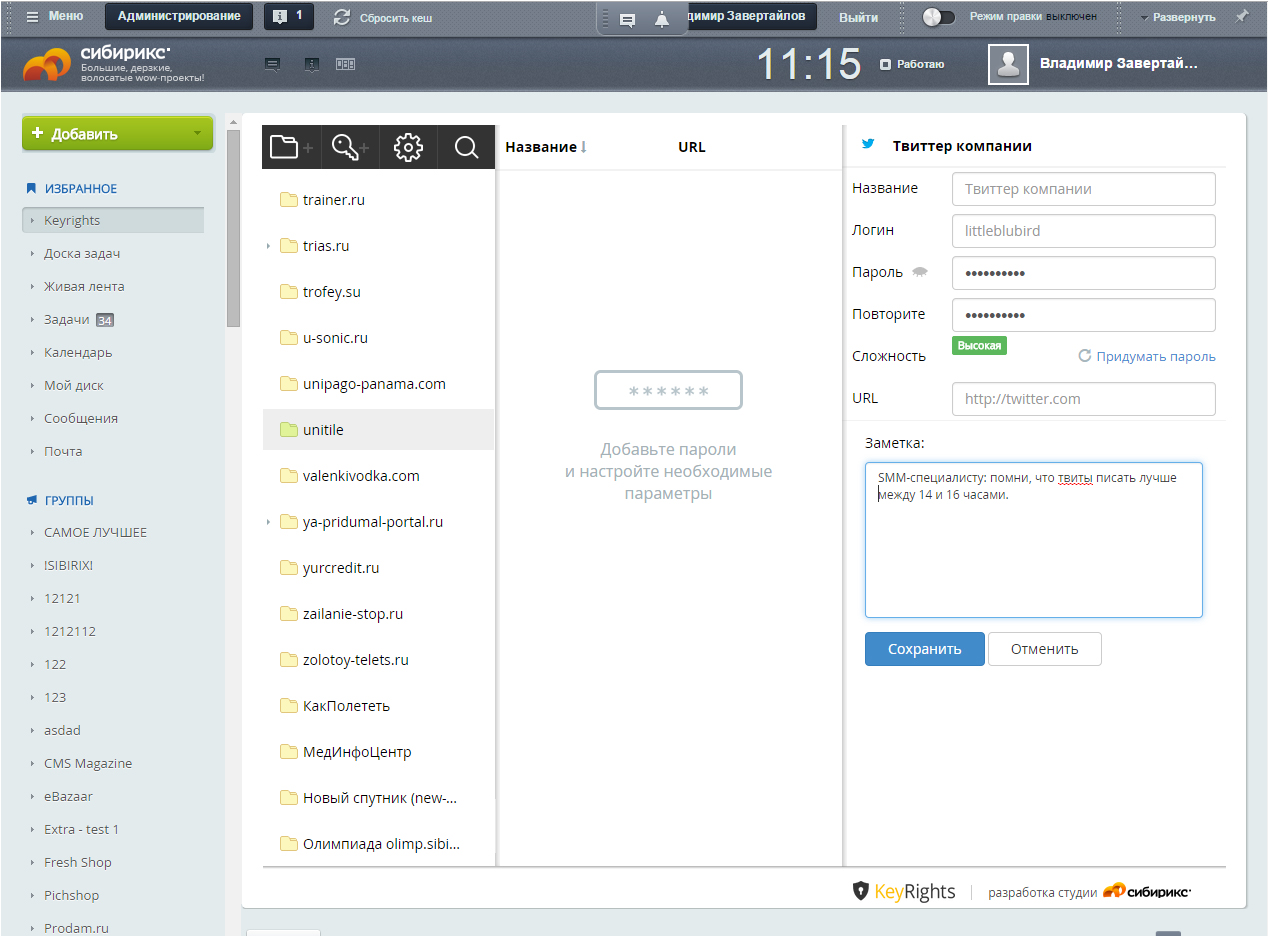This screenshot has height=937, width=1269.
Task: Click the Придумать пароль link
Action: coord(1155,357)
